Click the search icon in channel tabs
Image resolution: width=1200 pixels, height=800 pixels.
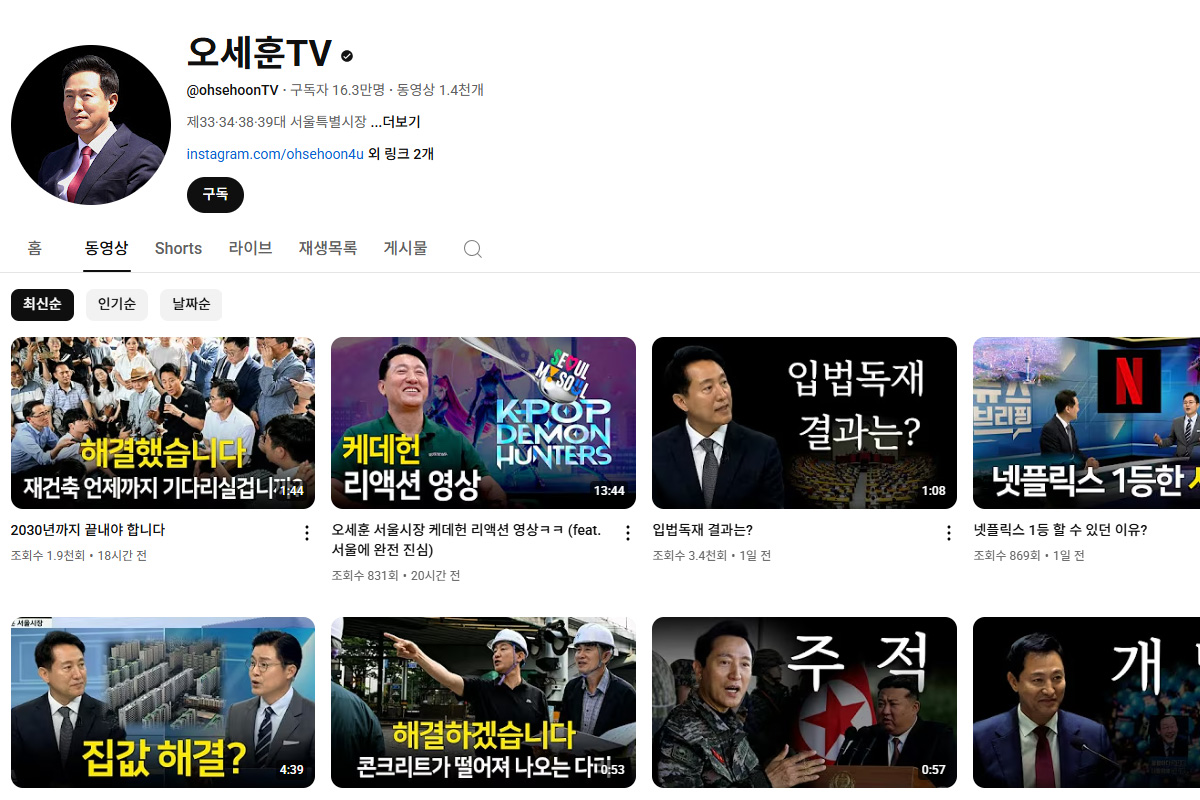[x=473, y=249]
